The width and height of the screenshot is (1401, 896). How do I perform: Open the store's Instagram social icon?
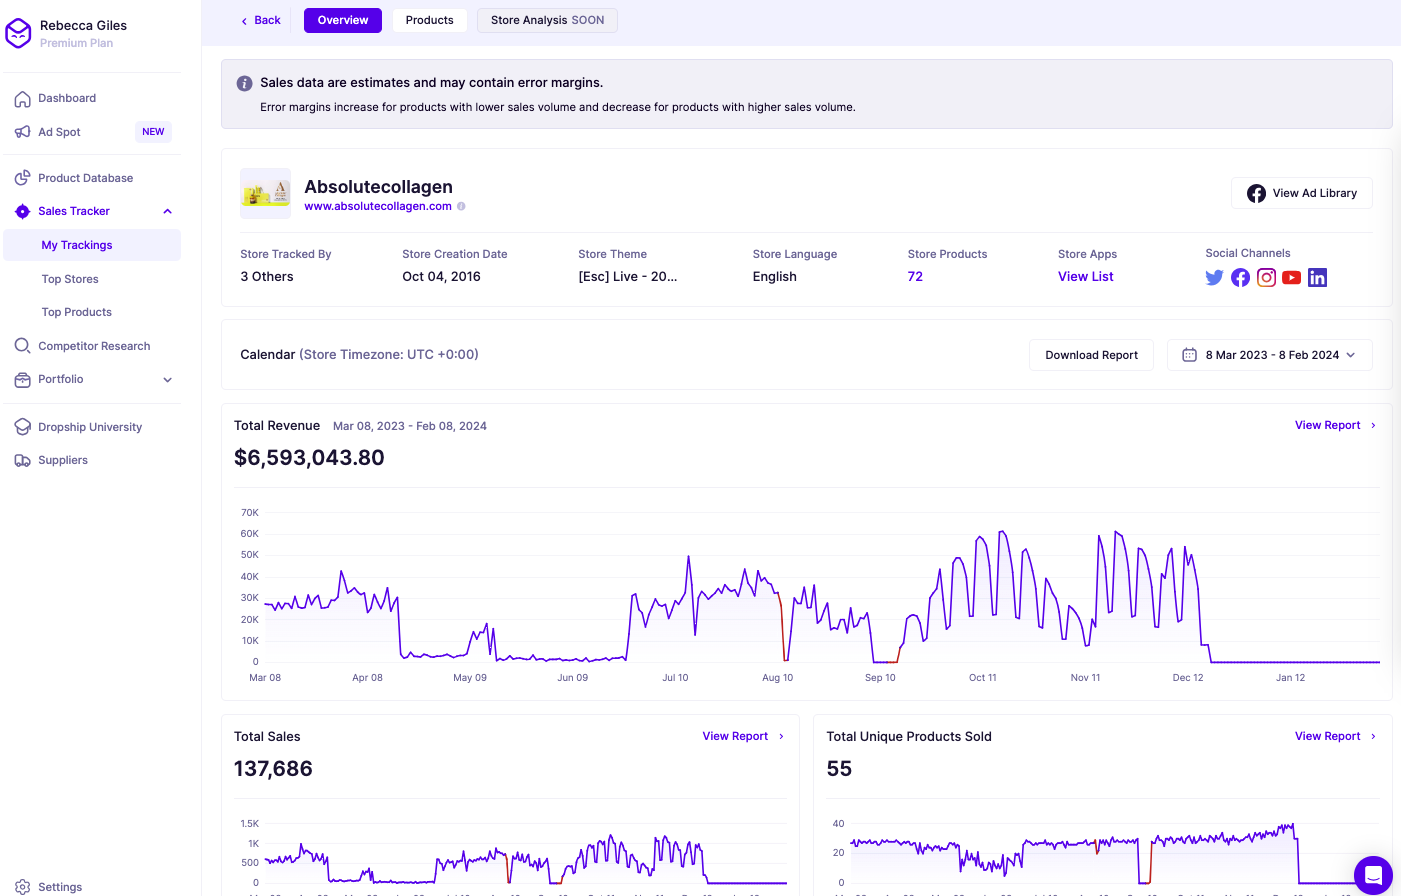(1266, 278)
